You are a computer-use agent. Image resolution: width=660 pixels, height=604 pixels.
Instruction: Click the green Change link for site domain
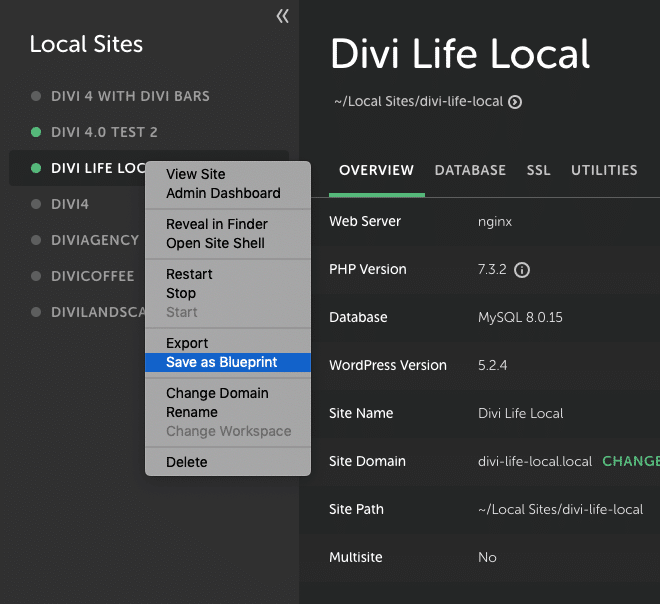coord(630,461)
